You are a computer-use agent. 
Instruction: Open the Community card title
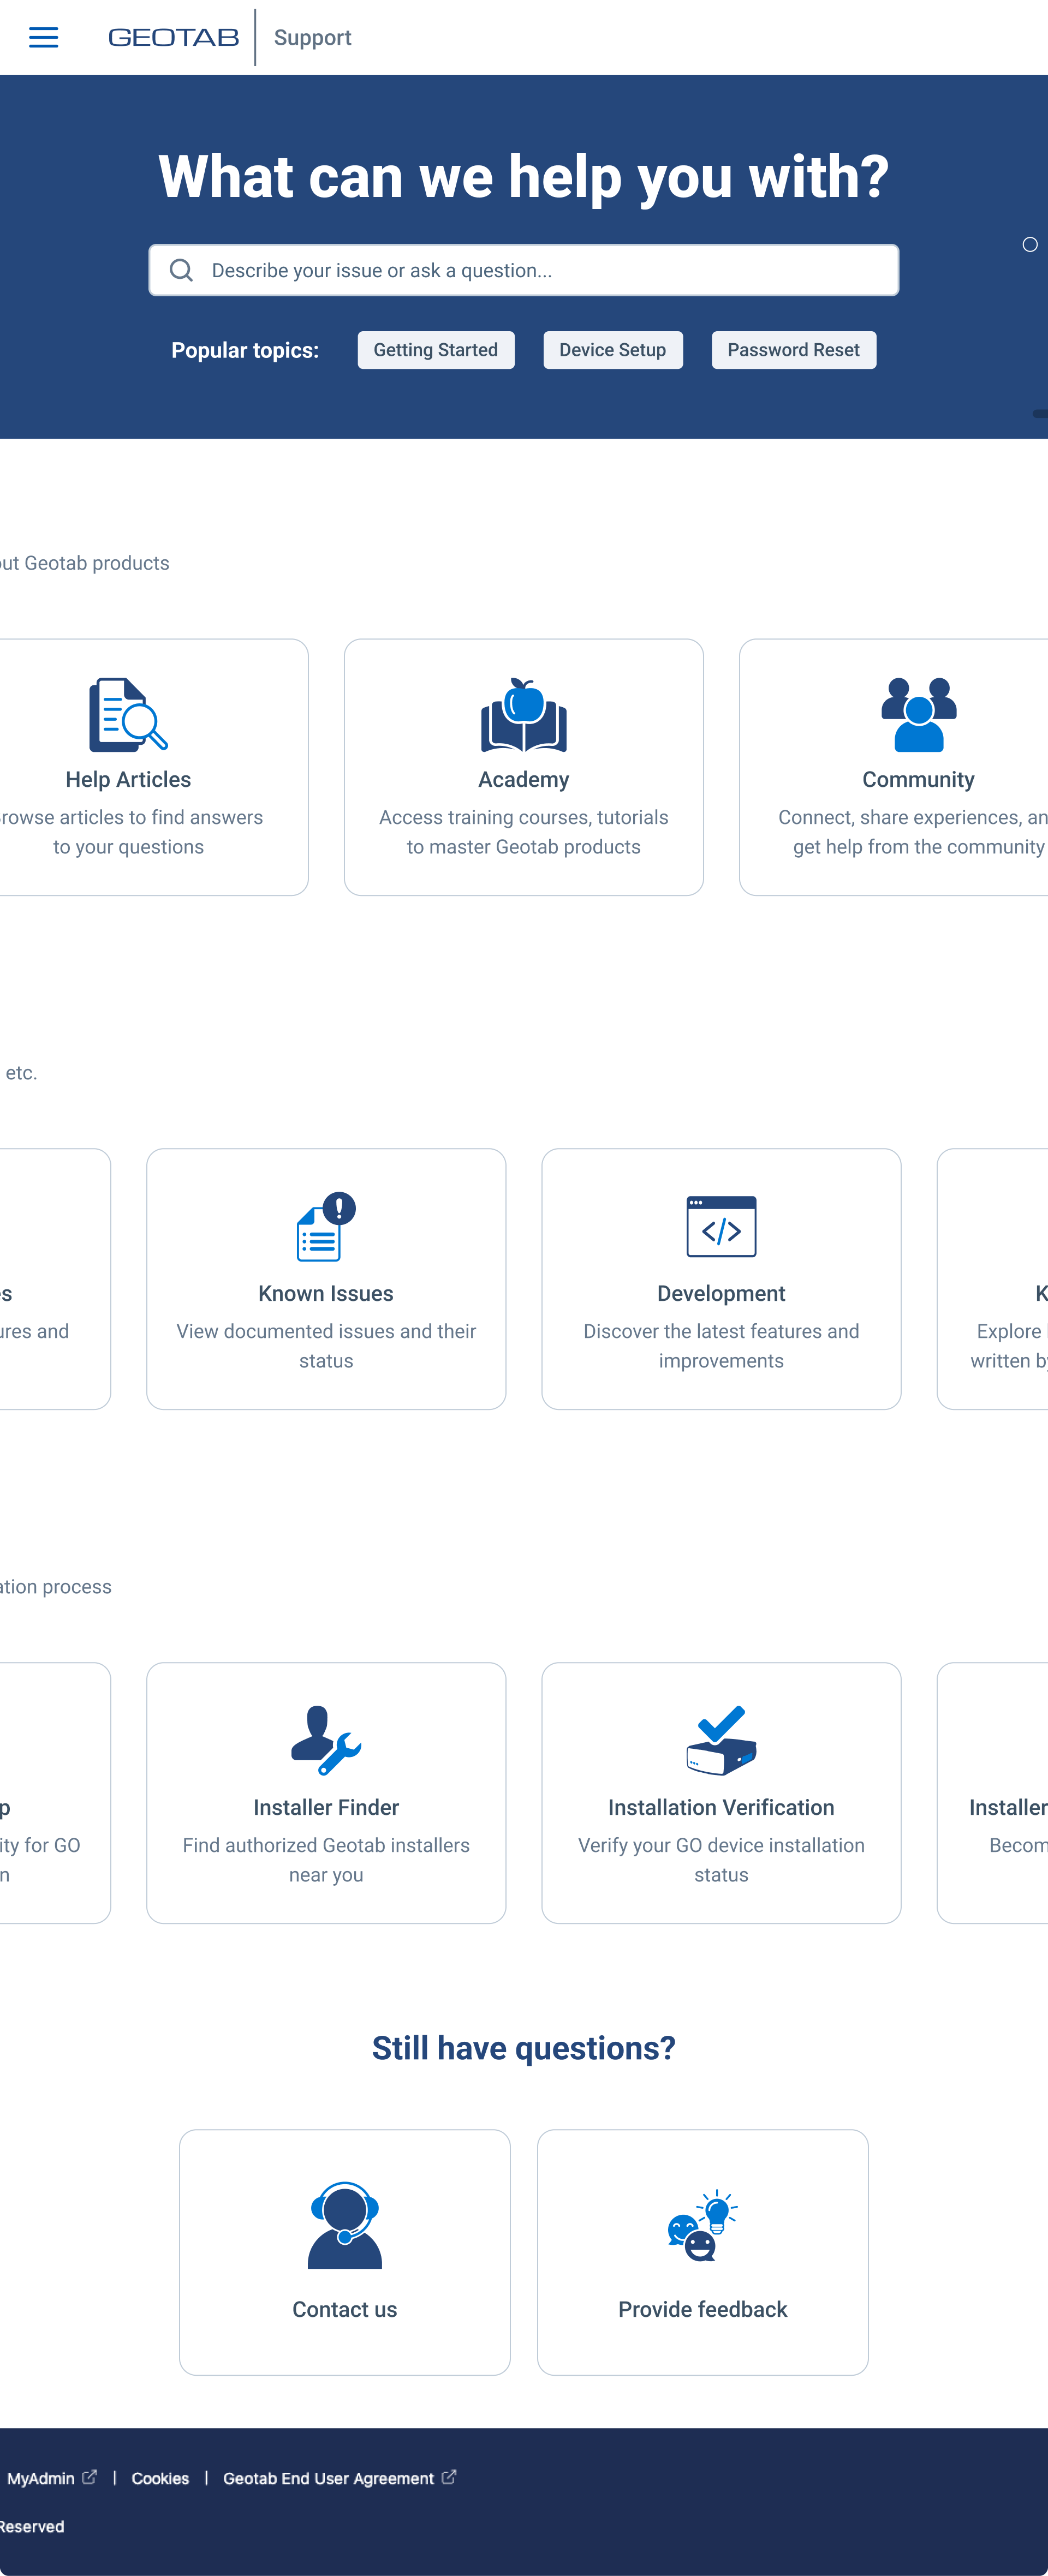919,780
